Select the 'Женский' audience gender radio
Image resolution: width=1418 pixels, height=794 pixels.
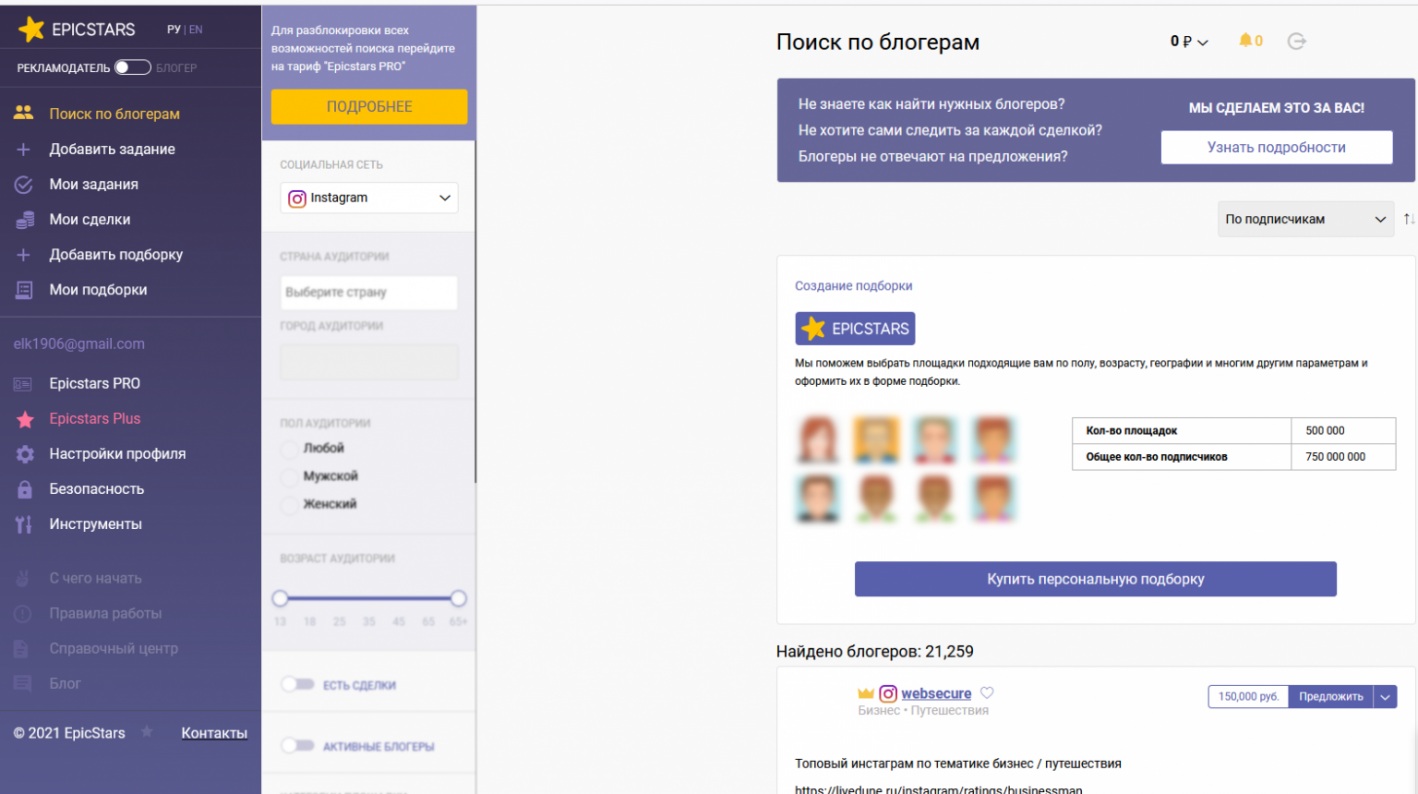click(290, 505)
